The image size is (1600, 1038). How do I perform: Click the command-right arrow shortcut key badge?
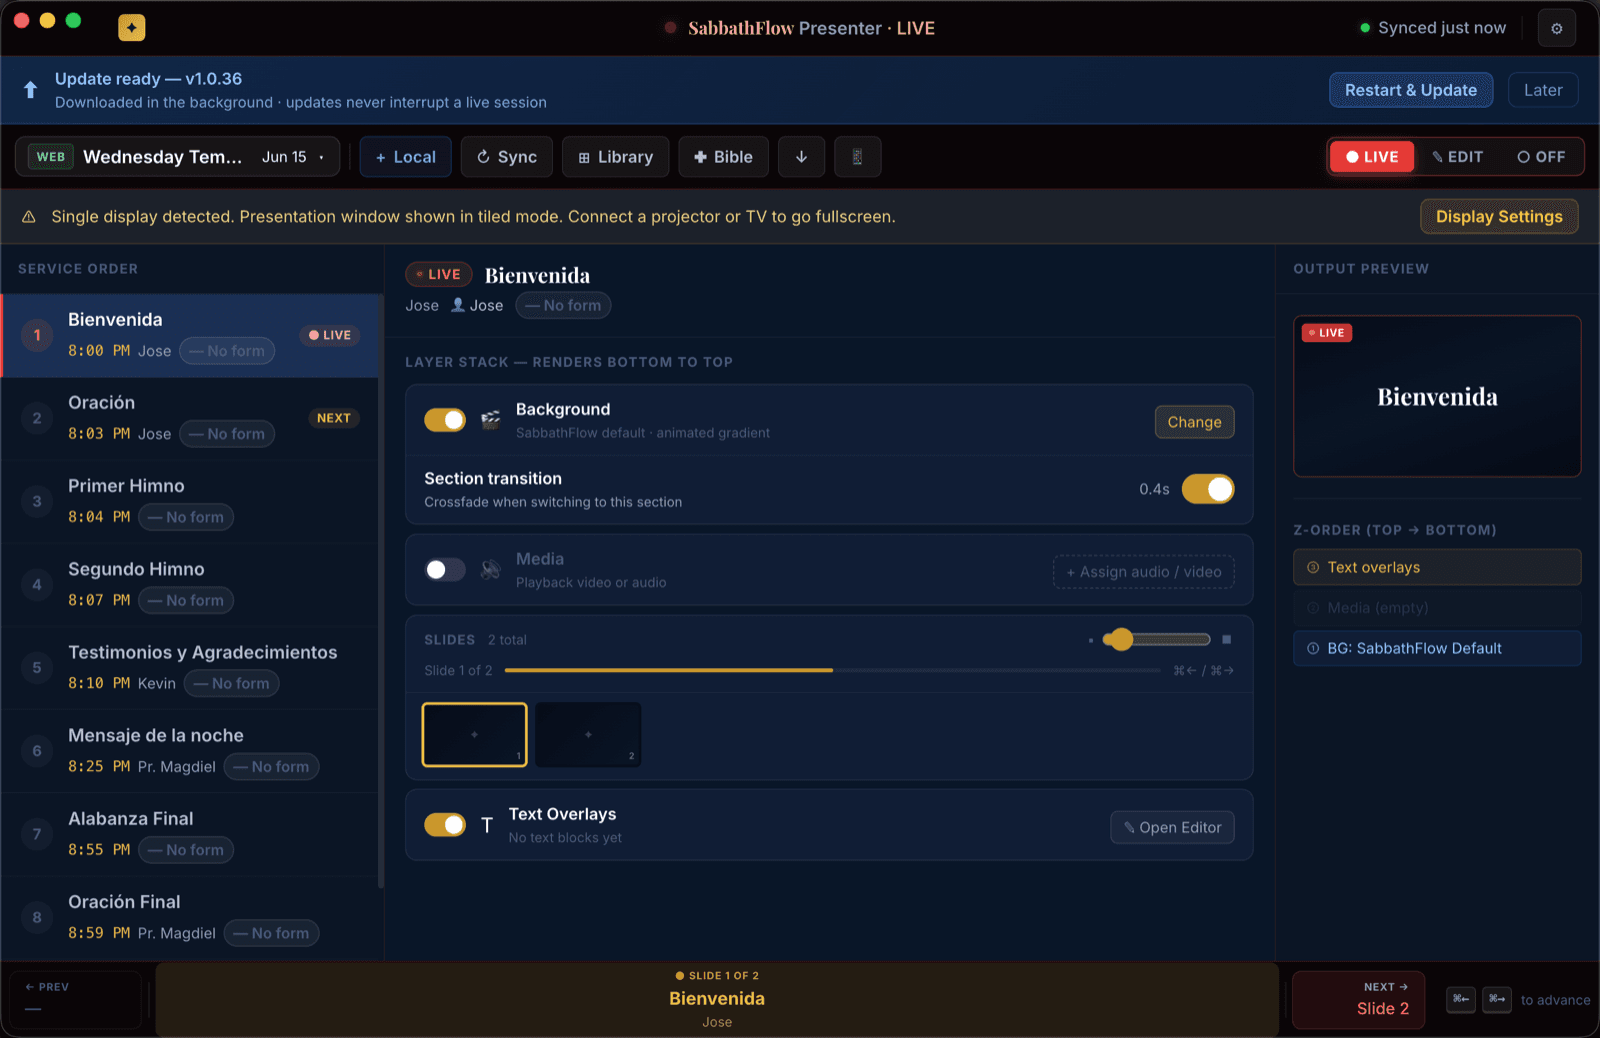1497,999
